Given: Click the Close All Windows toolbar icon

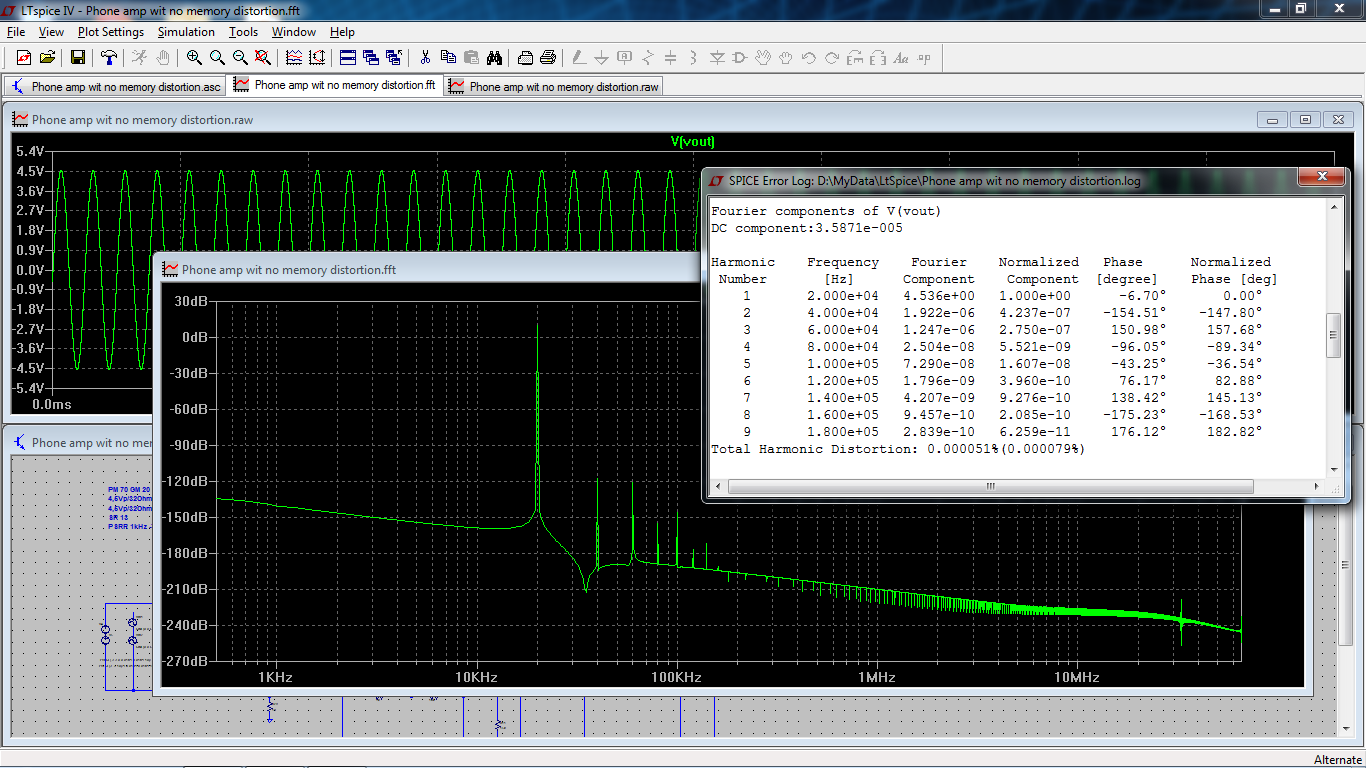Looking at the screenshot, I should pyautogui.click(x=394, y=57).
